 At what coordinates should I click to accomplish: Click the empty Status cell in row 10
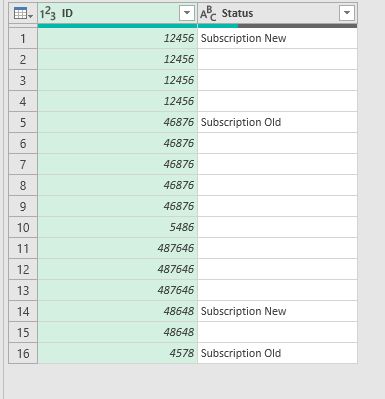[277, 227]
